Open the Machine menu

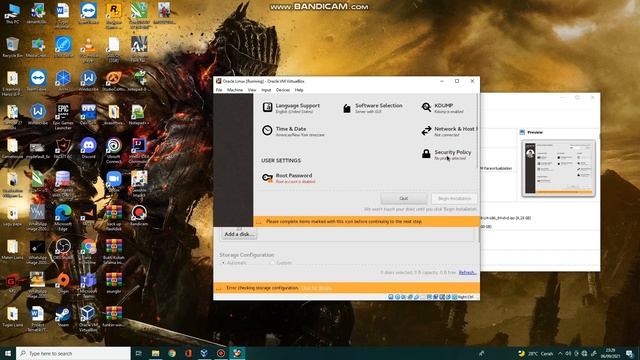(x=235, y=90)
